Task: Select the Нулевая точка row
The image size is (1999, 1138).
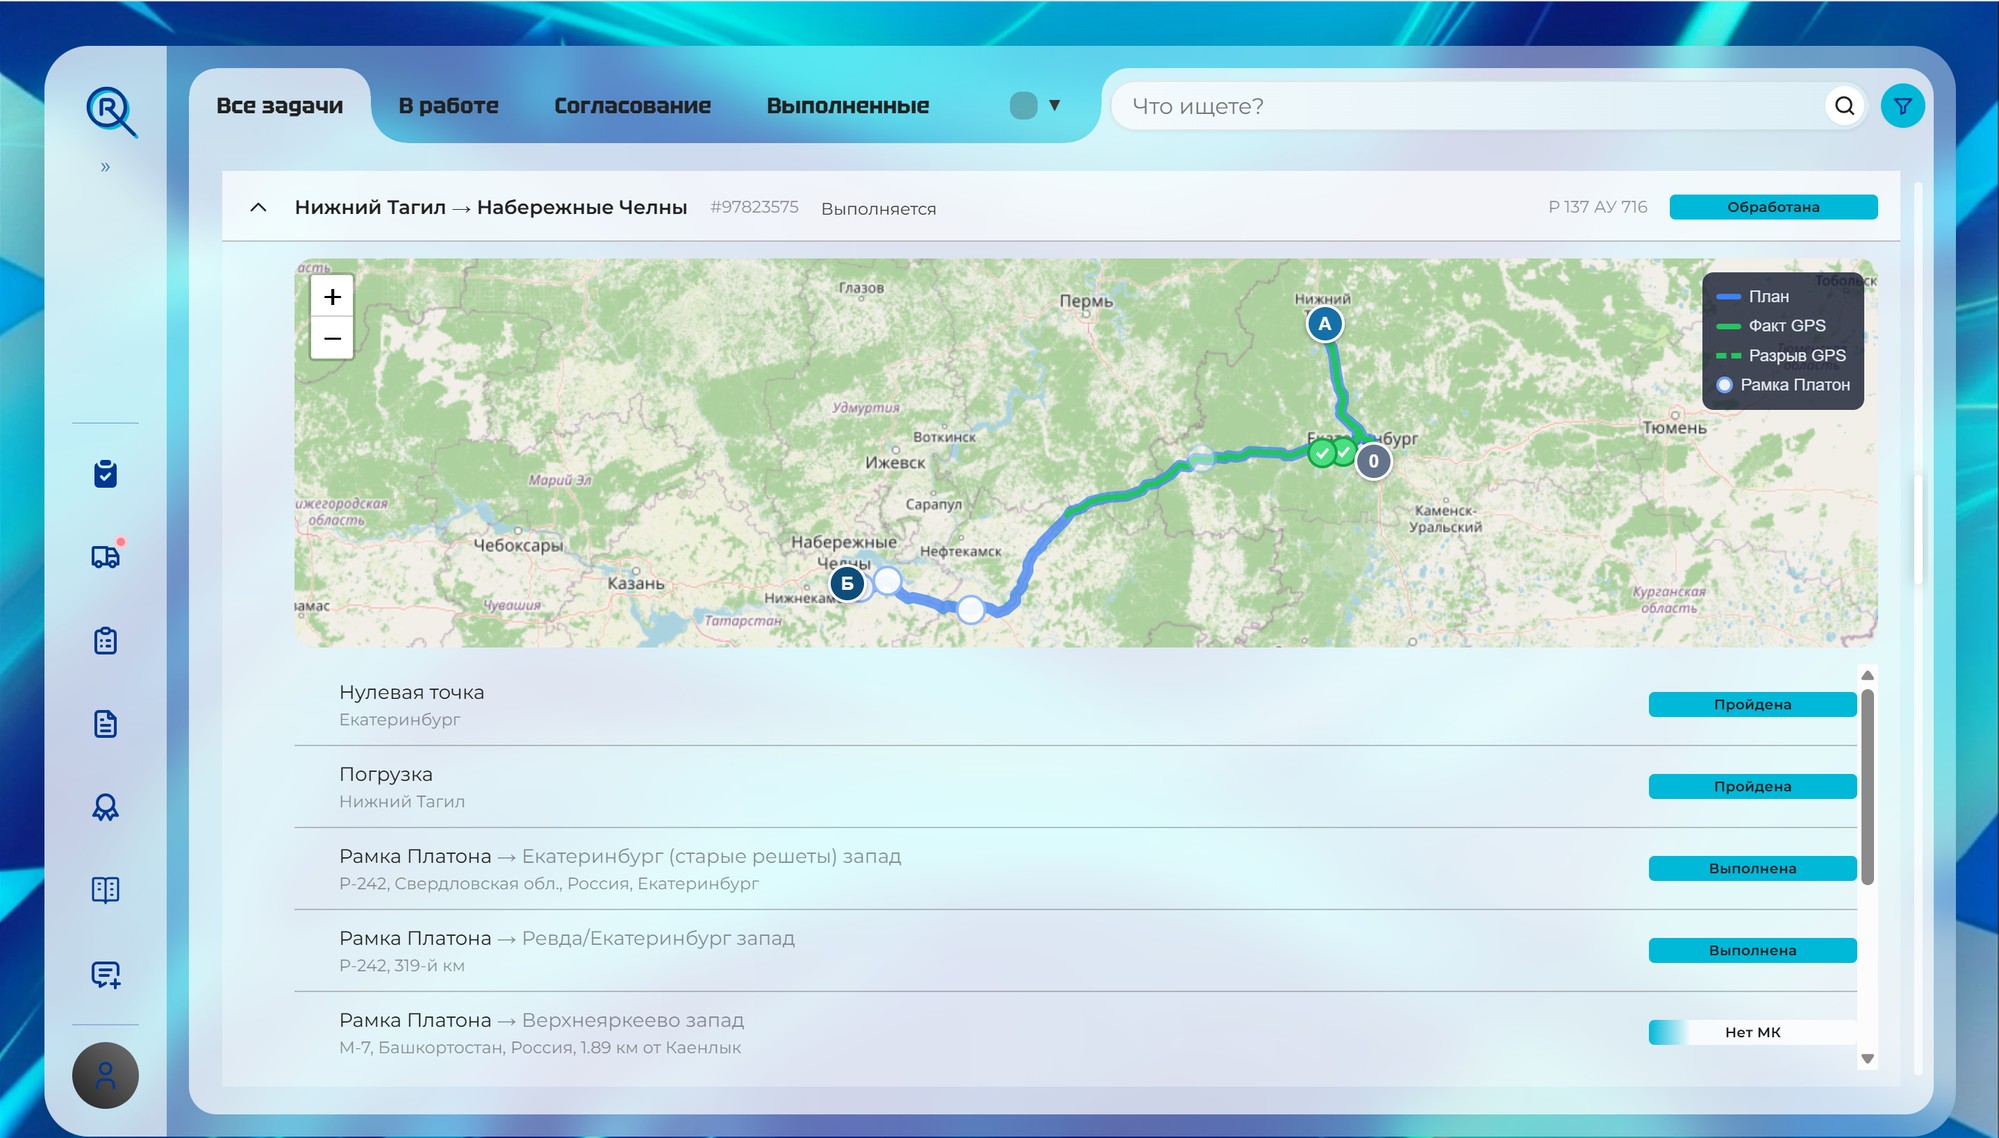Action: [x=1075, y=705]
